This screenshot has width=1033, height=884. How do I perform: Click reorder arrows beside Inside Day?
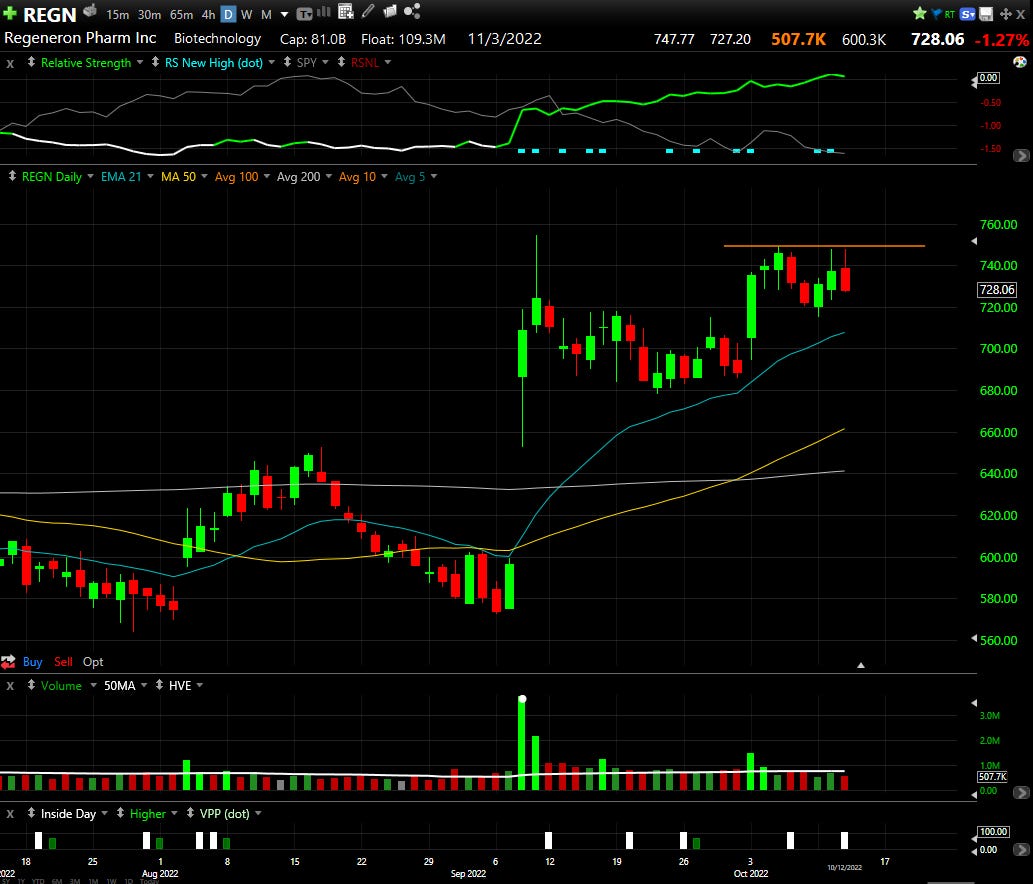[31, 813]
